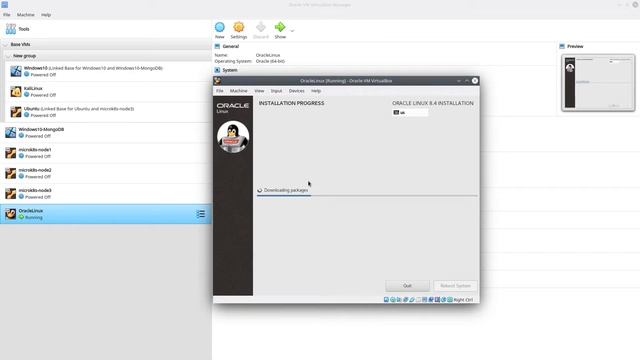Image resolution: width=640 pixels, height=360 pixels.
Task: Click the microk8s-node1 VM icon
Action: coord(11,153)
